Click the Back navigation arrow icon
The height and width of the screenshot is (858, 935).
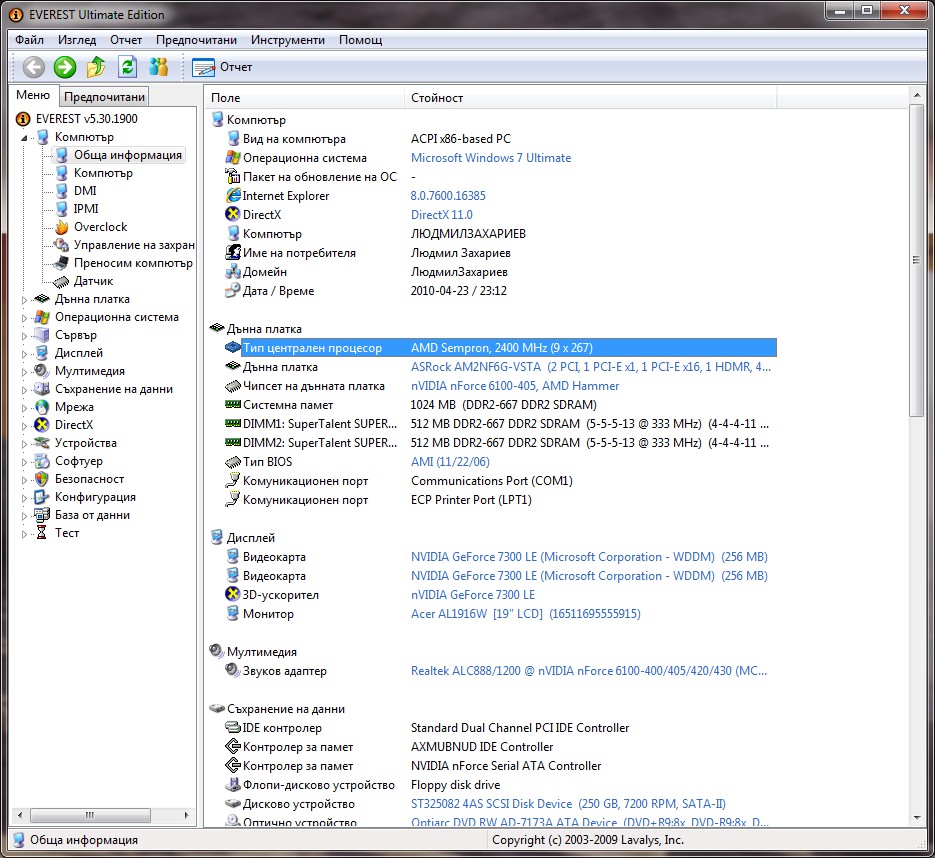(33, 67)
